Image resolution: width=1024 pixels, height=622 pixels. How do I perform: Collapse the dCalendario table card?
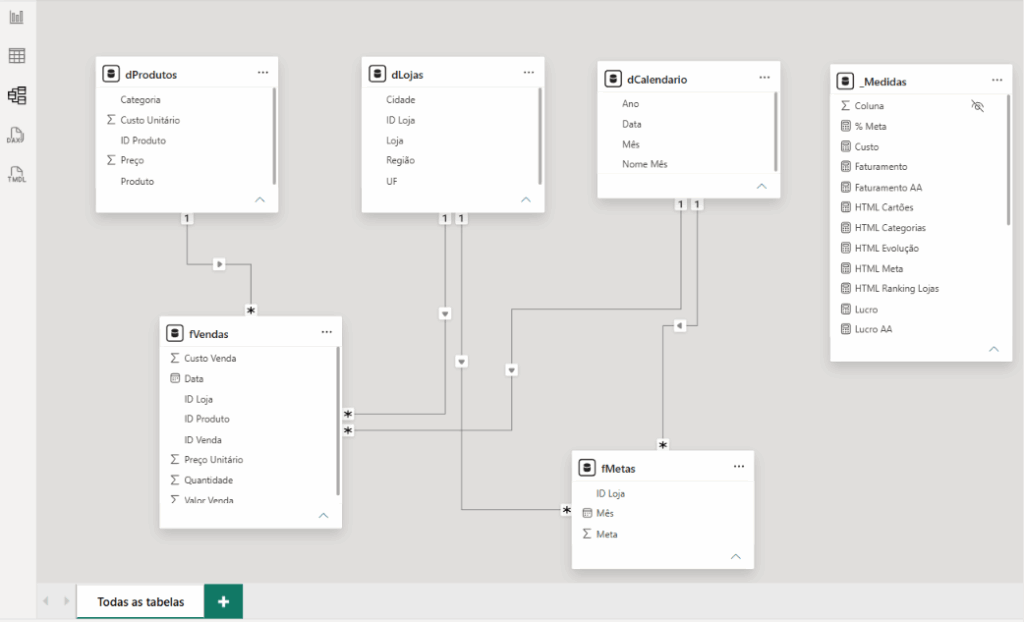point(761,186)
